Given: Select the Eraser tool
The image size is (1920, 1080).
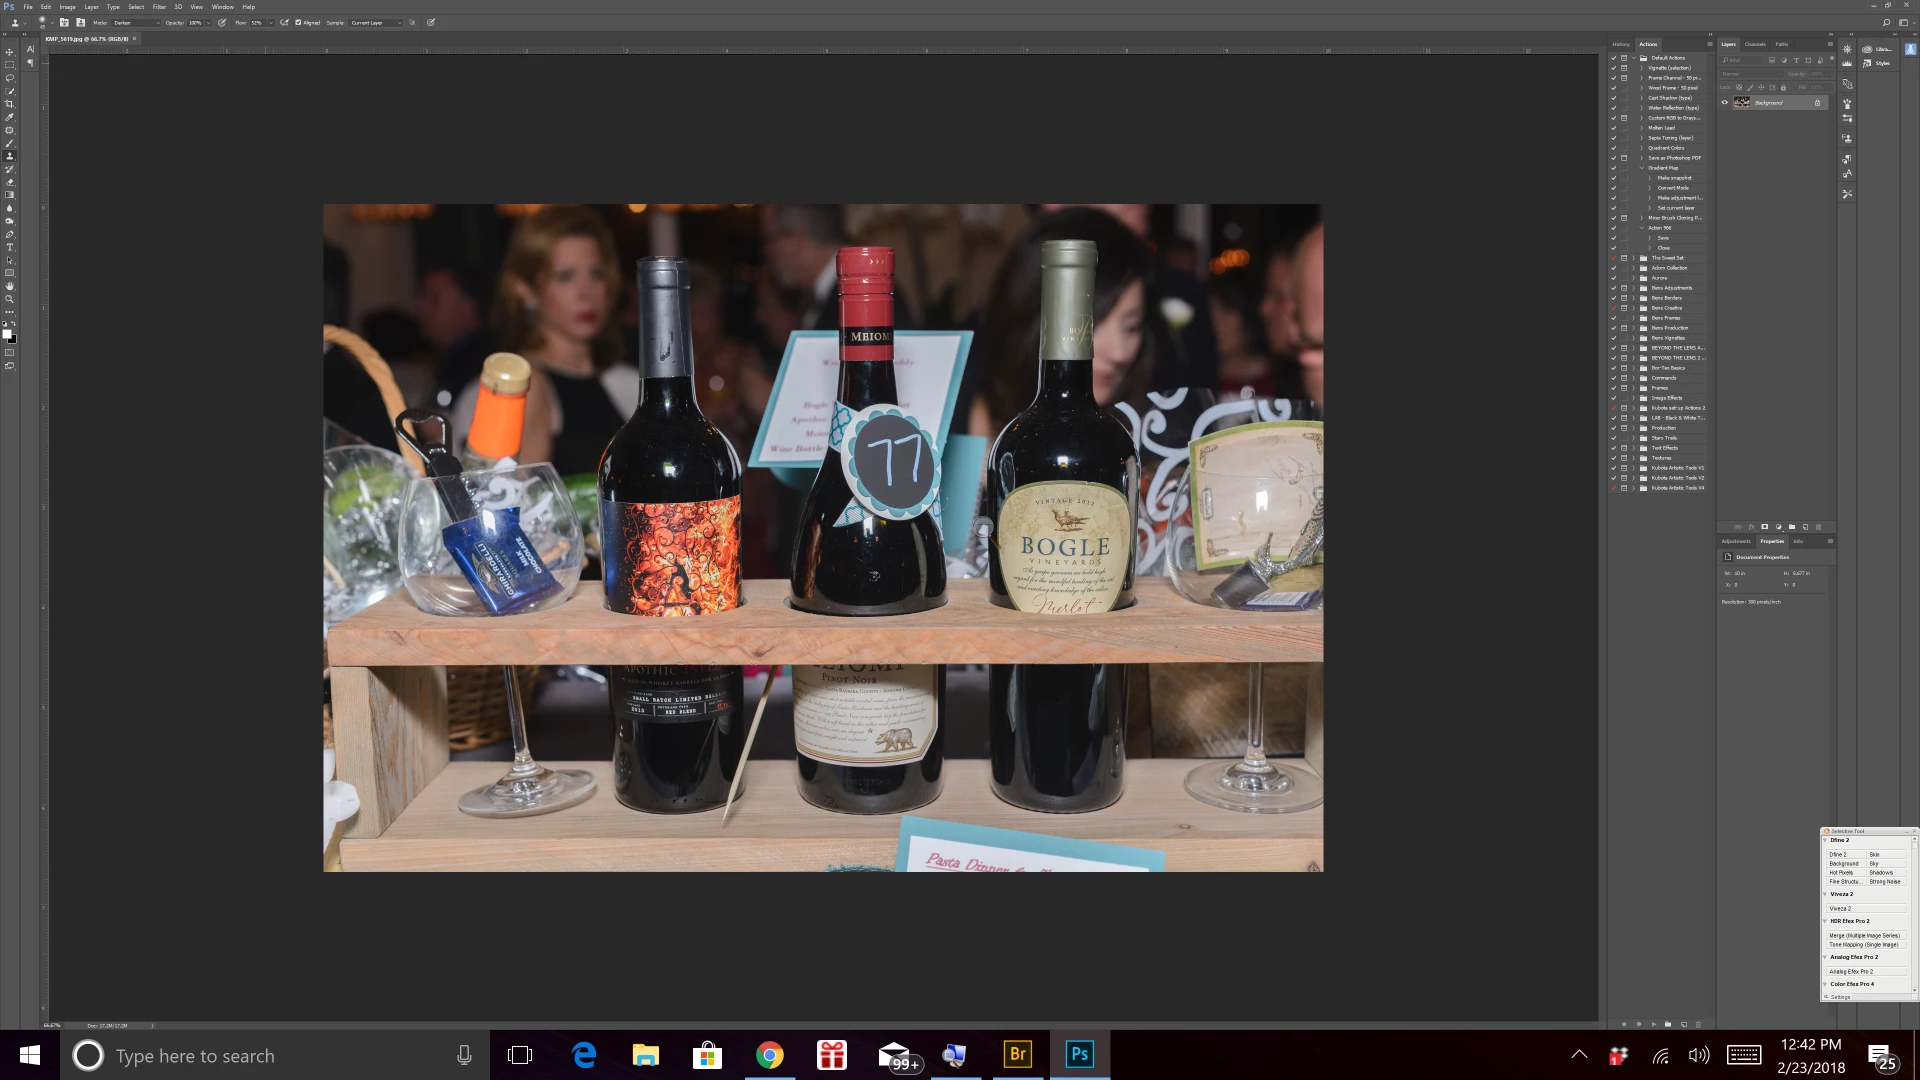Looking at the screenshot, I should pyautogui.click(x=10, y=182).
